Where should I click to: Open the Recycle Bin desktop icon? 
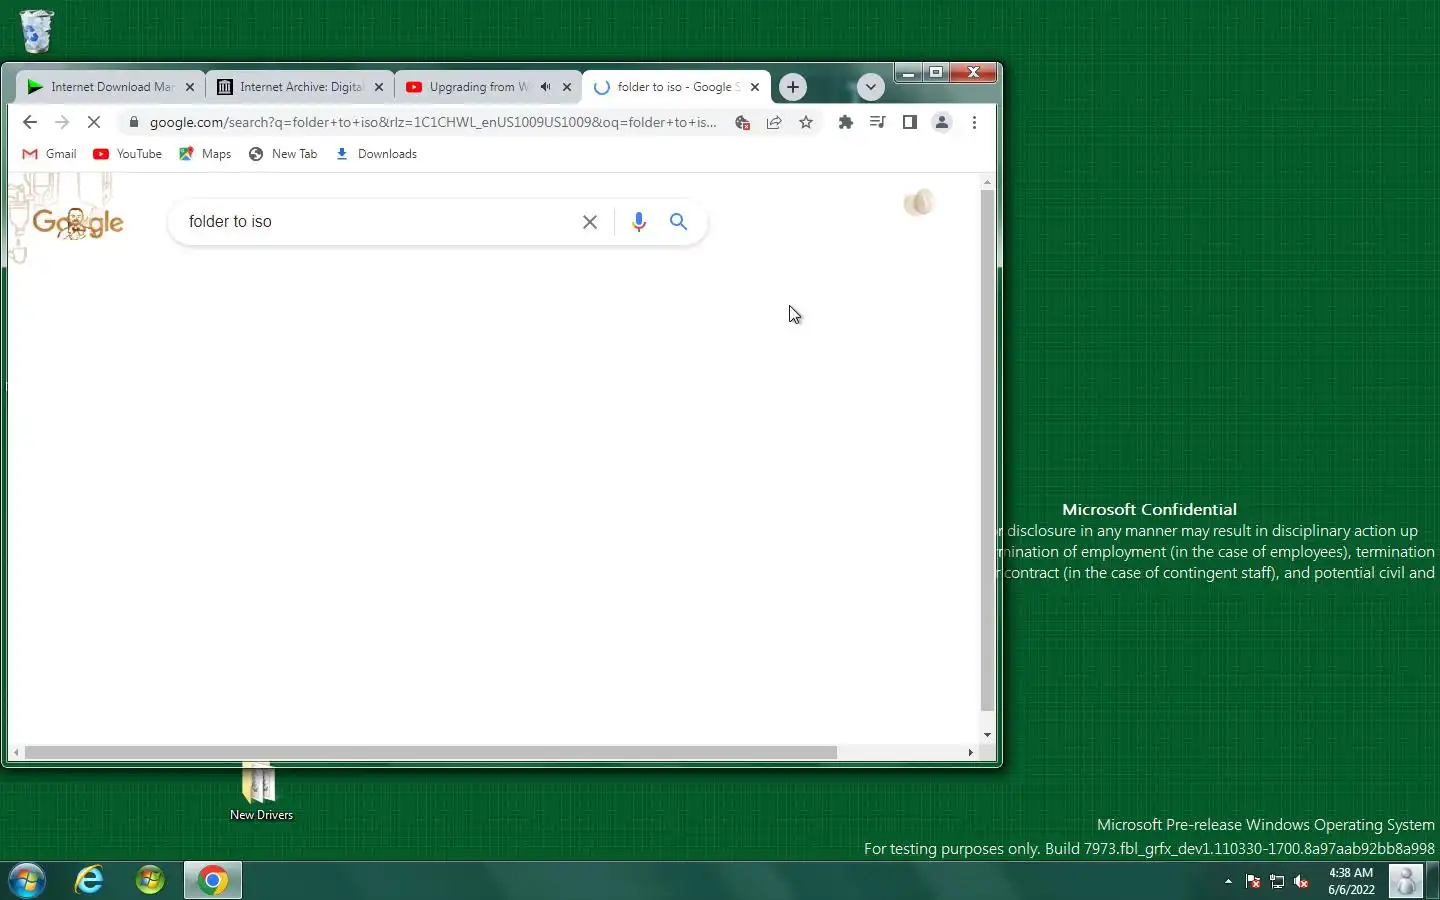(x=36, y=30)
